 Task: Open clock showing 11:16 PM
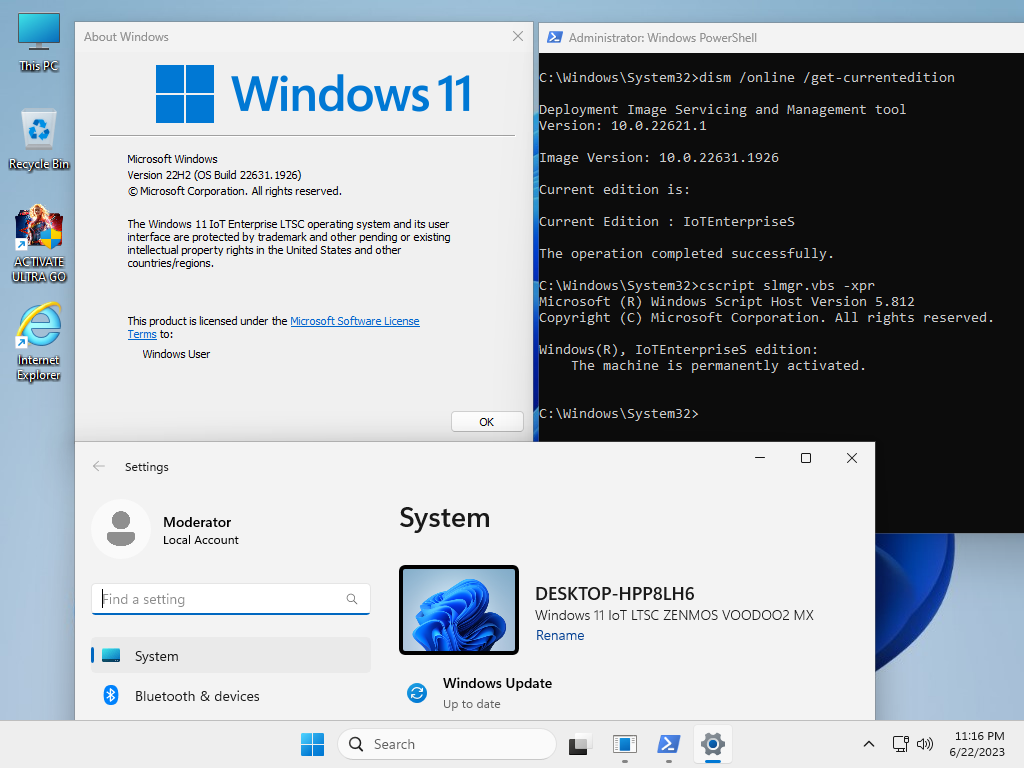[978, 744]
